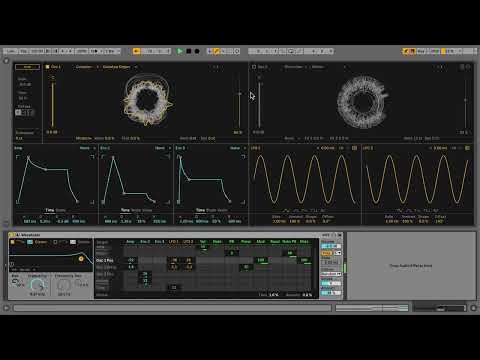This screenshot has height=360, width=480.
Task: Select the Amp envelope Slope tab
Action: (x=61, y=210)
